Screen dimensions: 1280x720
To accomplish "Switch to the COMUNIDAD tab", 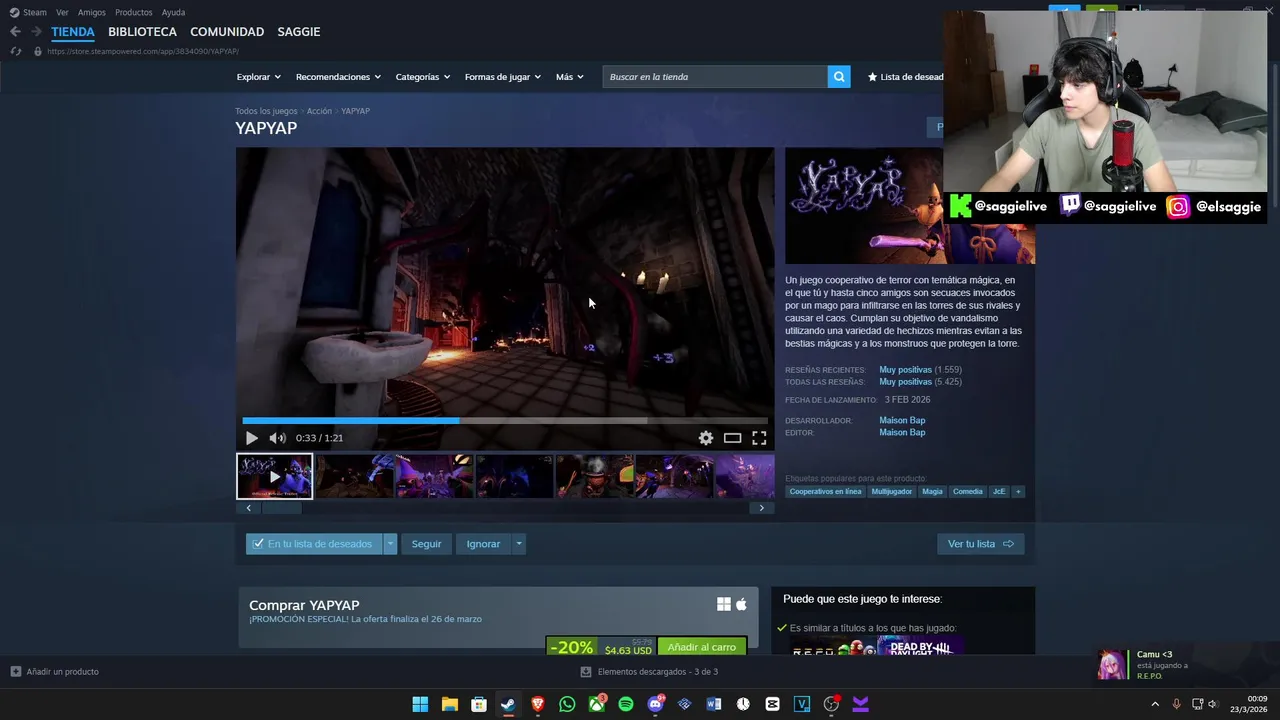I will click(227, 32).
